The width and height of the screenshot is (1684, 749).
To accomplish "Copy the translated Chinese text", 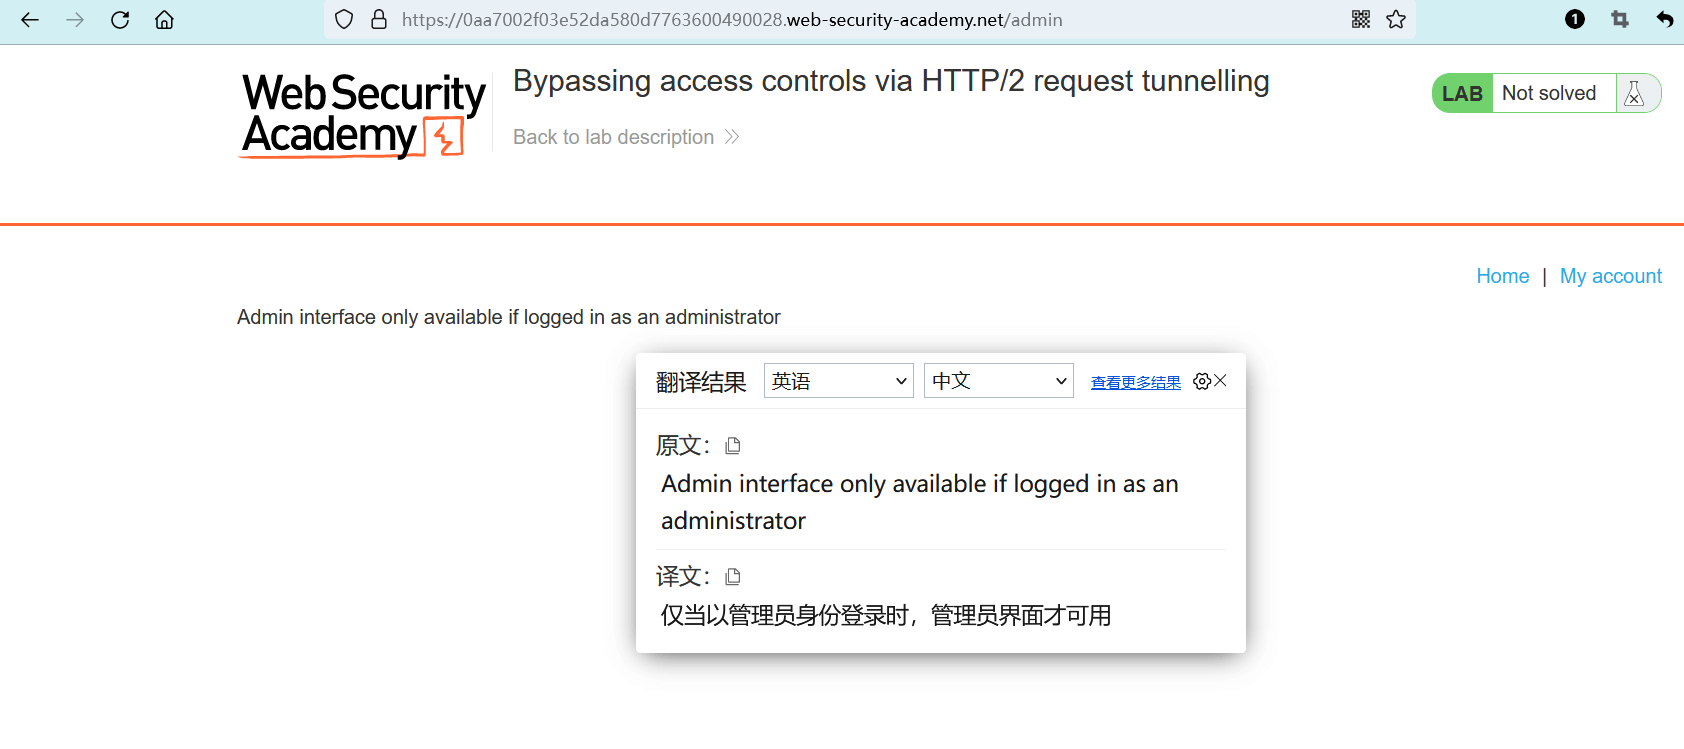I will pyautogui.click(x=733, y=577).
